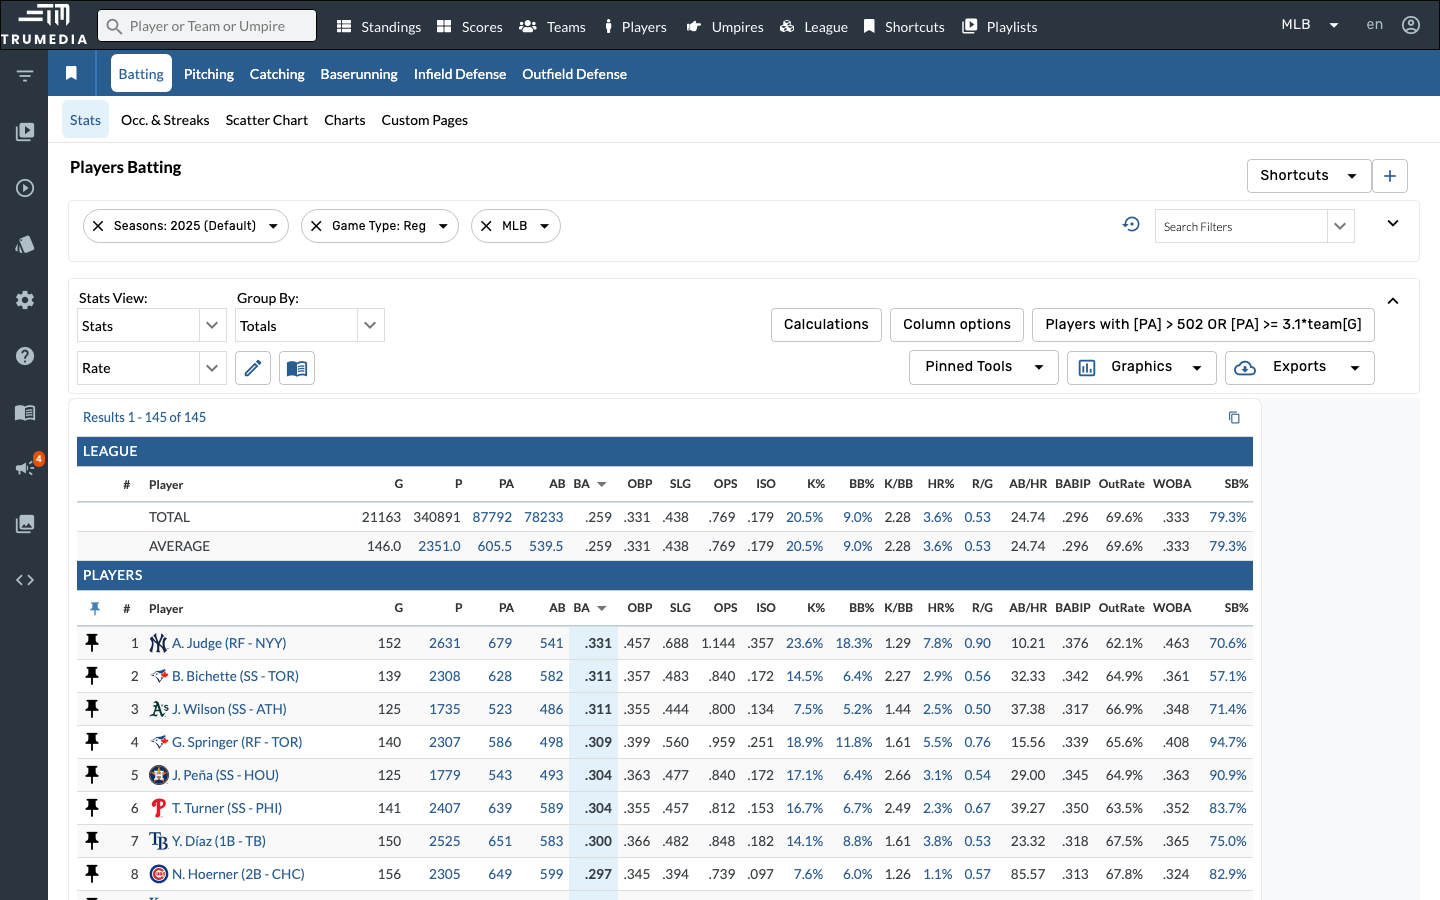Focus the Player or Team search field
Screen dimensions: 1440x900
[207, 26]
